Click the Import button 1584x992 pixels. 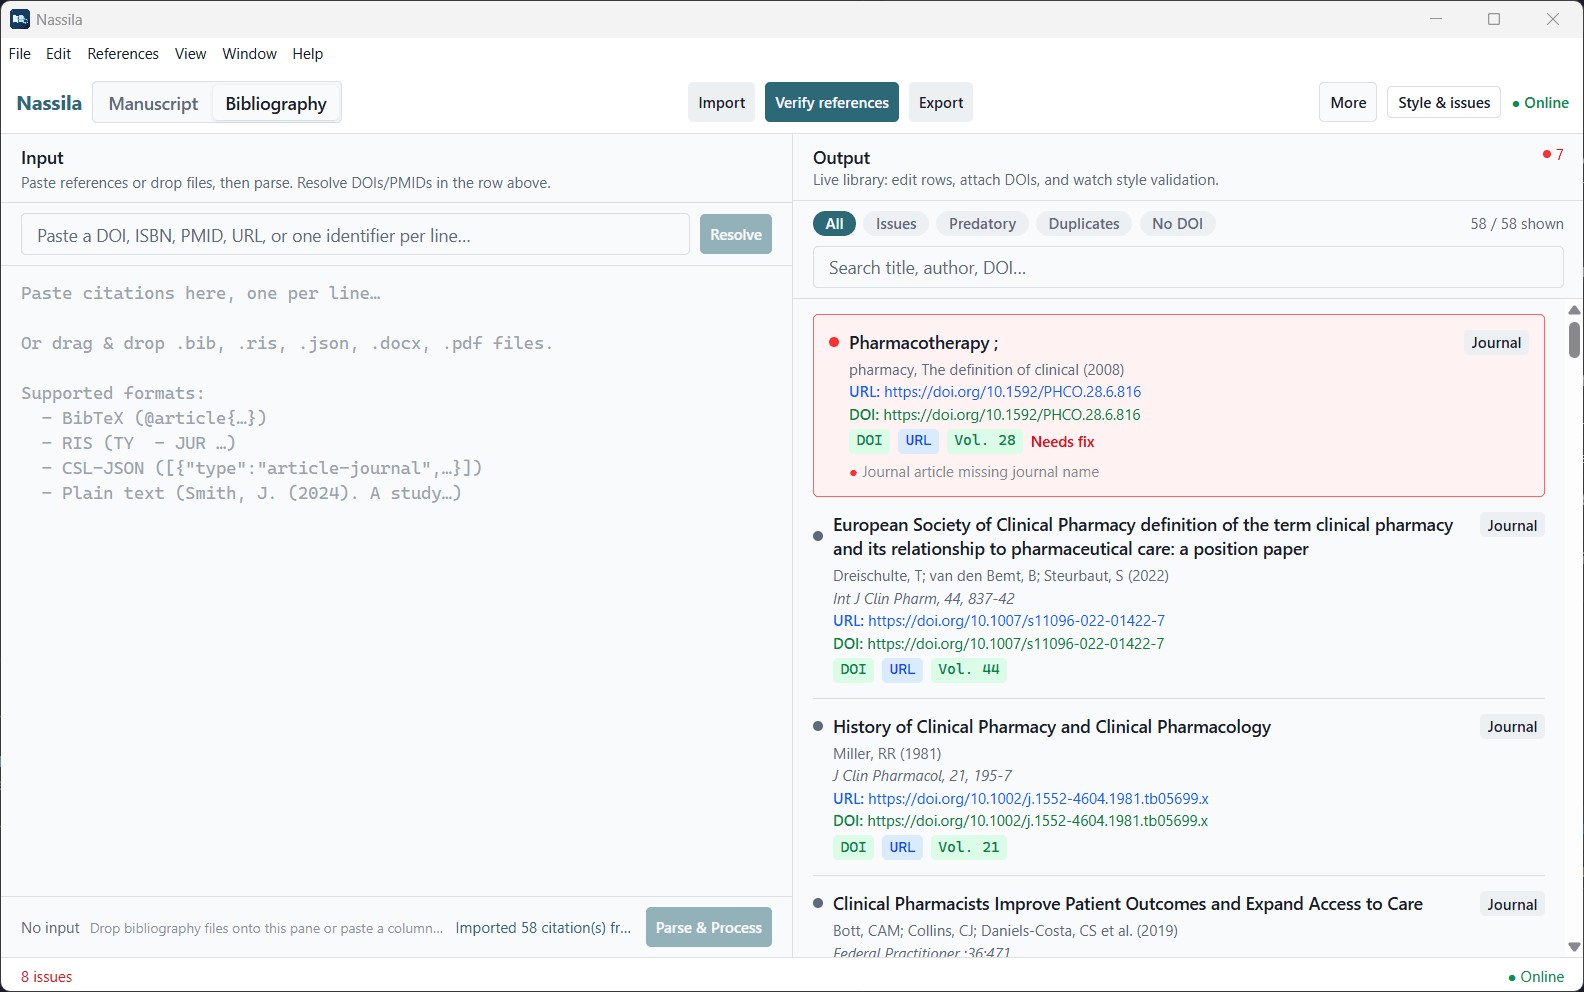(721, 102)
